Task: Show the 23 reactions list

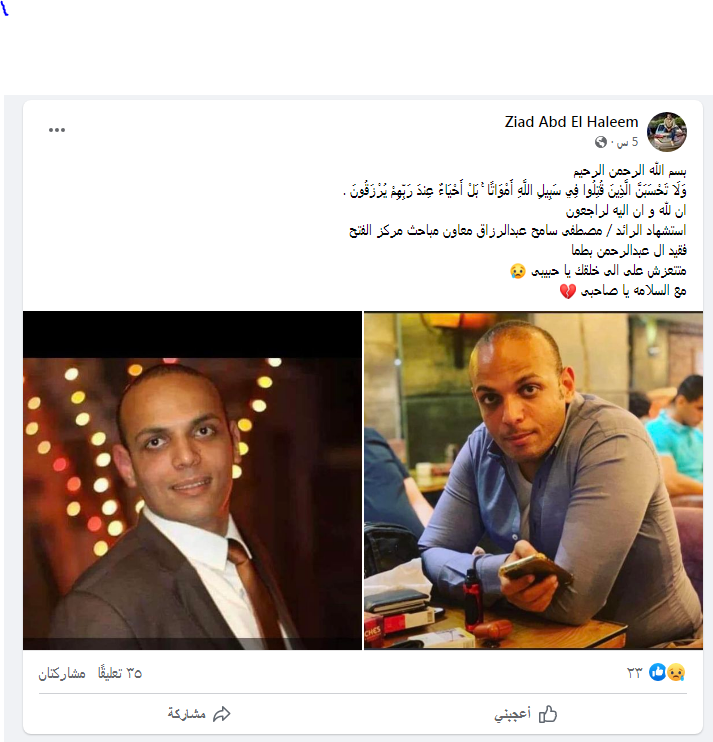Action: pos(634,672)
